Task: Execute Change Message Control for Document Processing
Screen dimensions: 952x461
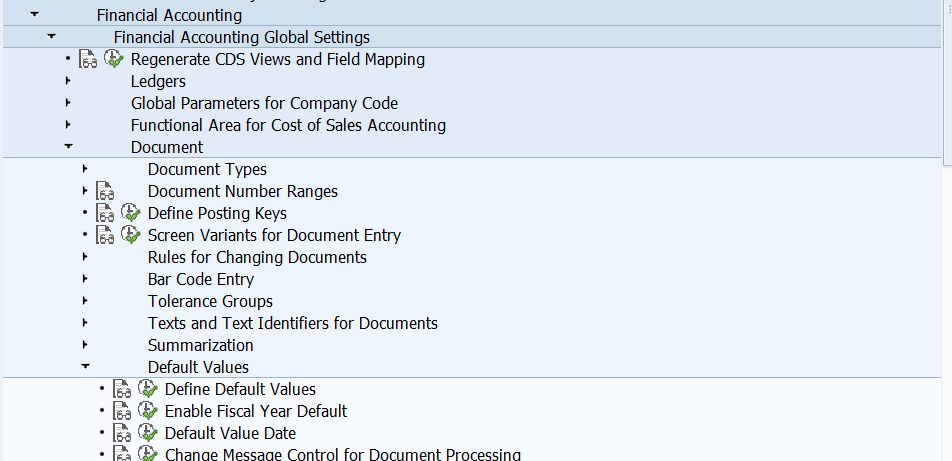Action: [x=148, y=454]
